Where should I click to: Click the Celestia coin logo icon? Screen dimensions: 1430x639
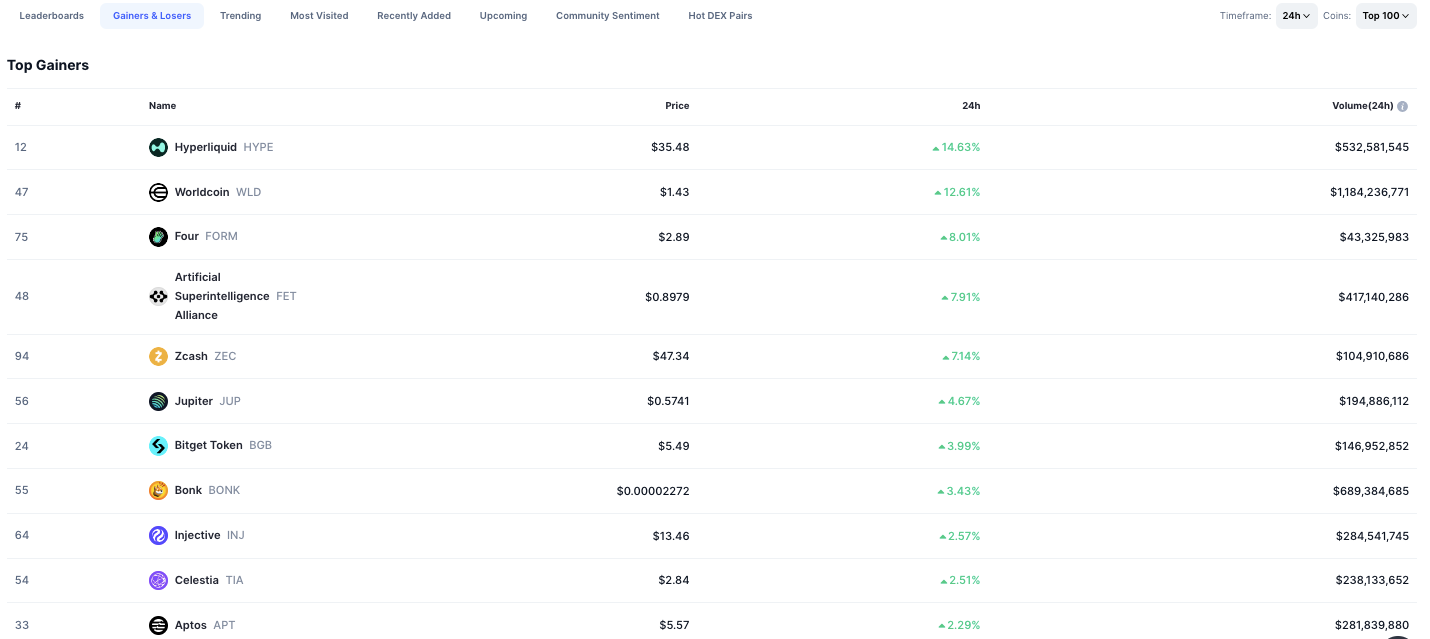[x=158, y=580]
